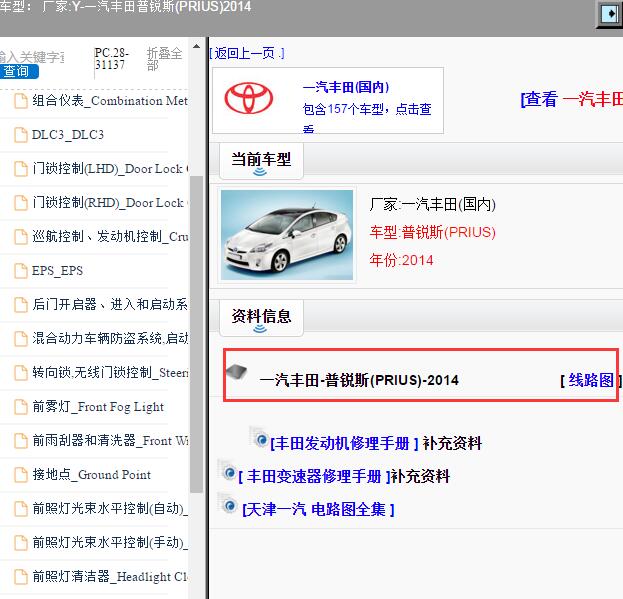
Task: Open the 混合动力车辆防盗系统 document icon
Action: pyautogui.click(x=21, y=339)
